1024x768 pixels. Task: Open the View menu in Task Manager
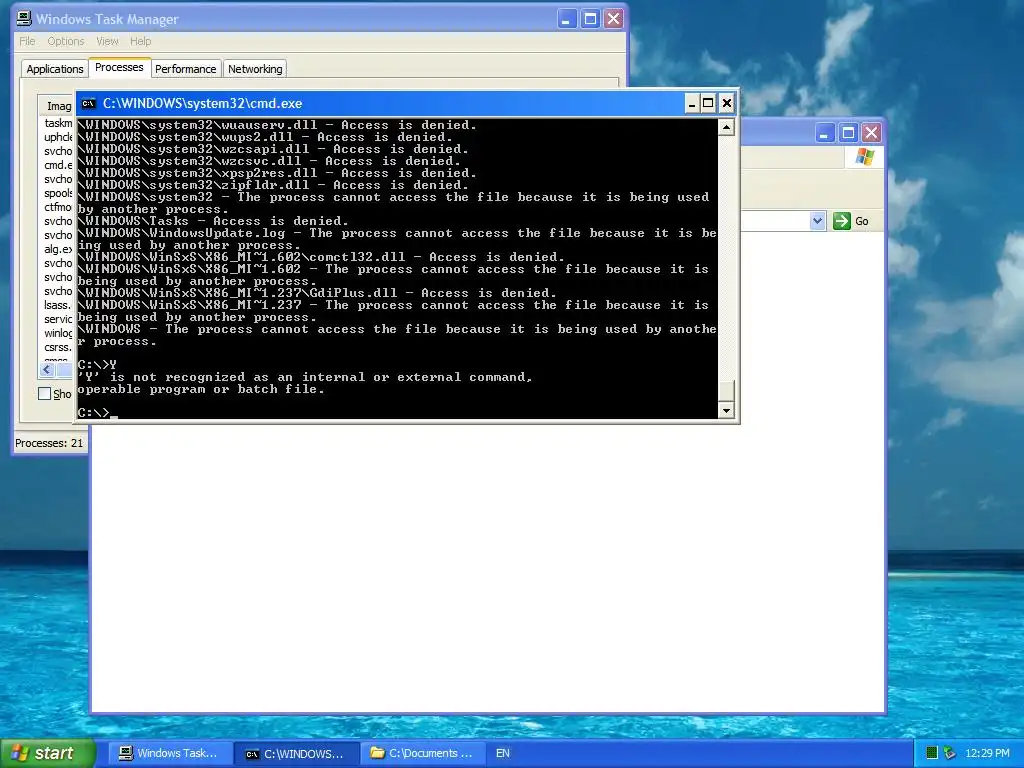click(107, 41)
